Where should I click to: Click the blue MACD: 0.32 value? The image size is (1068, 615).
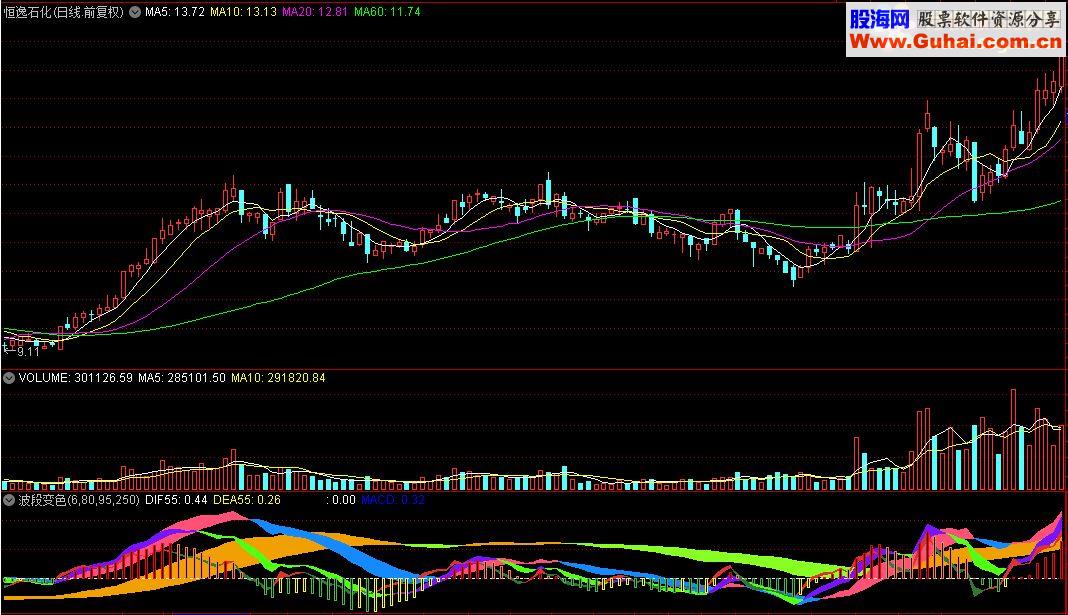tap(393, 500)
